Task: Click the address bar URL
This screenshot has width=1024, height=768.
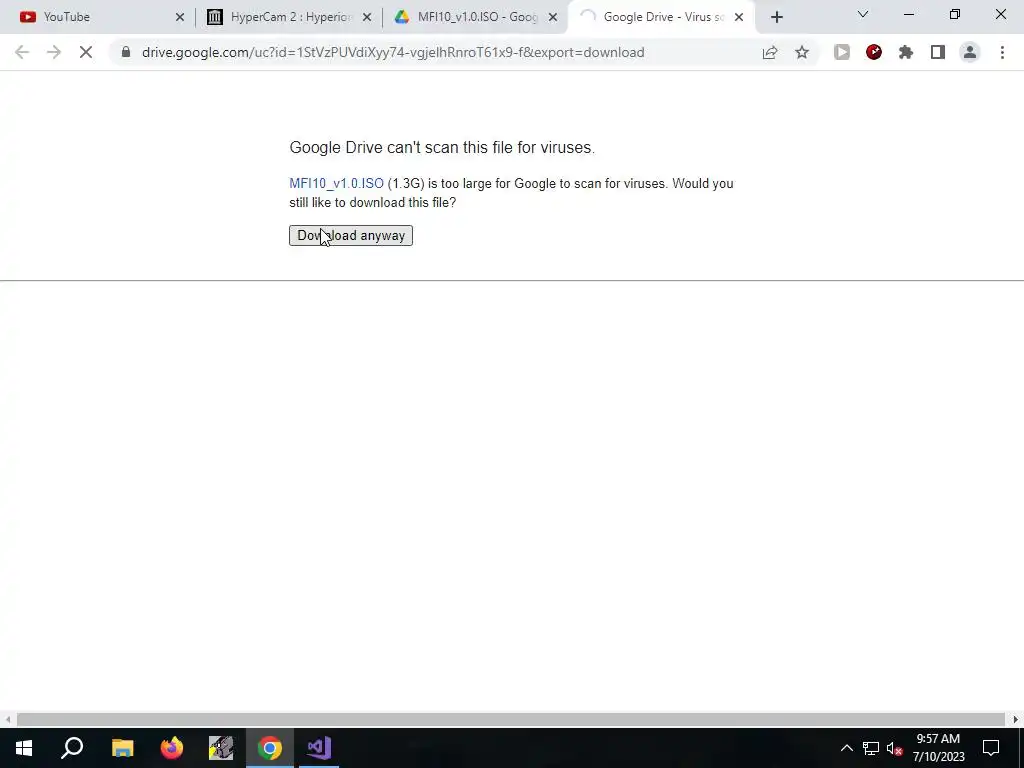Action: pyautogui.click(x=393, y=52)
